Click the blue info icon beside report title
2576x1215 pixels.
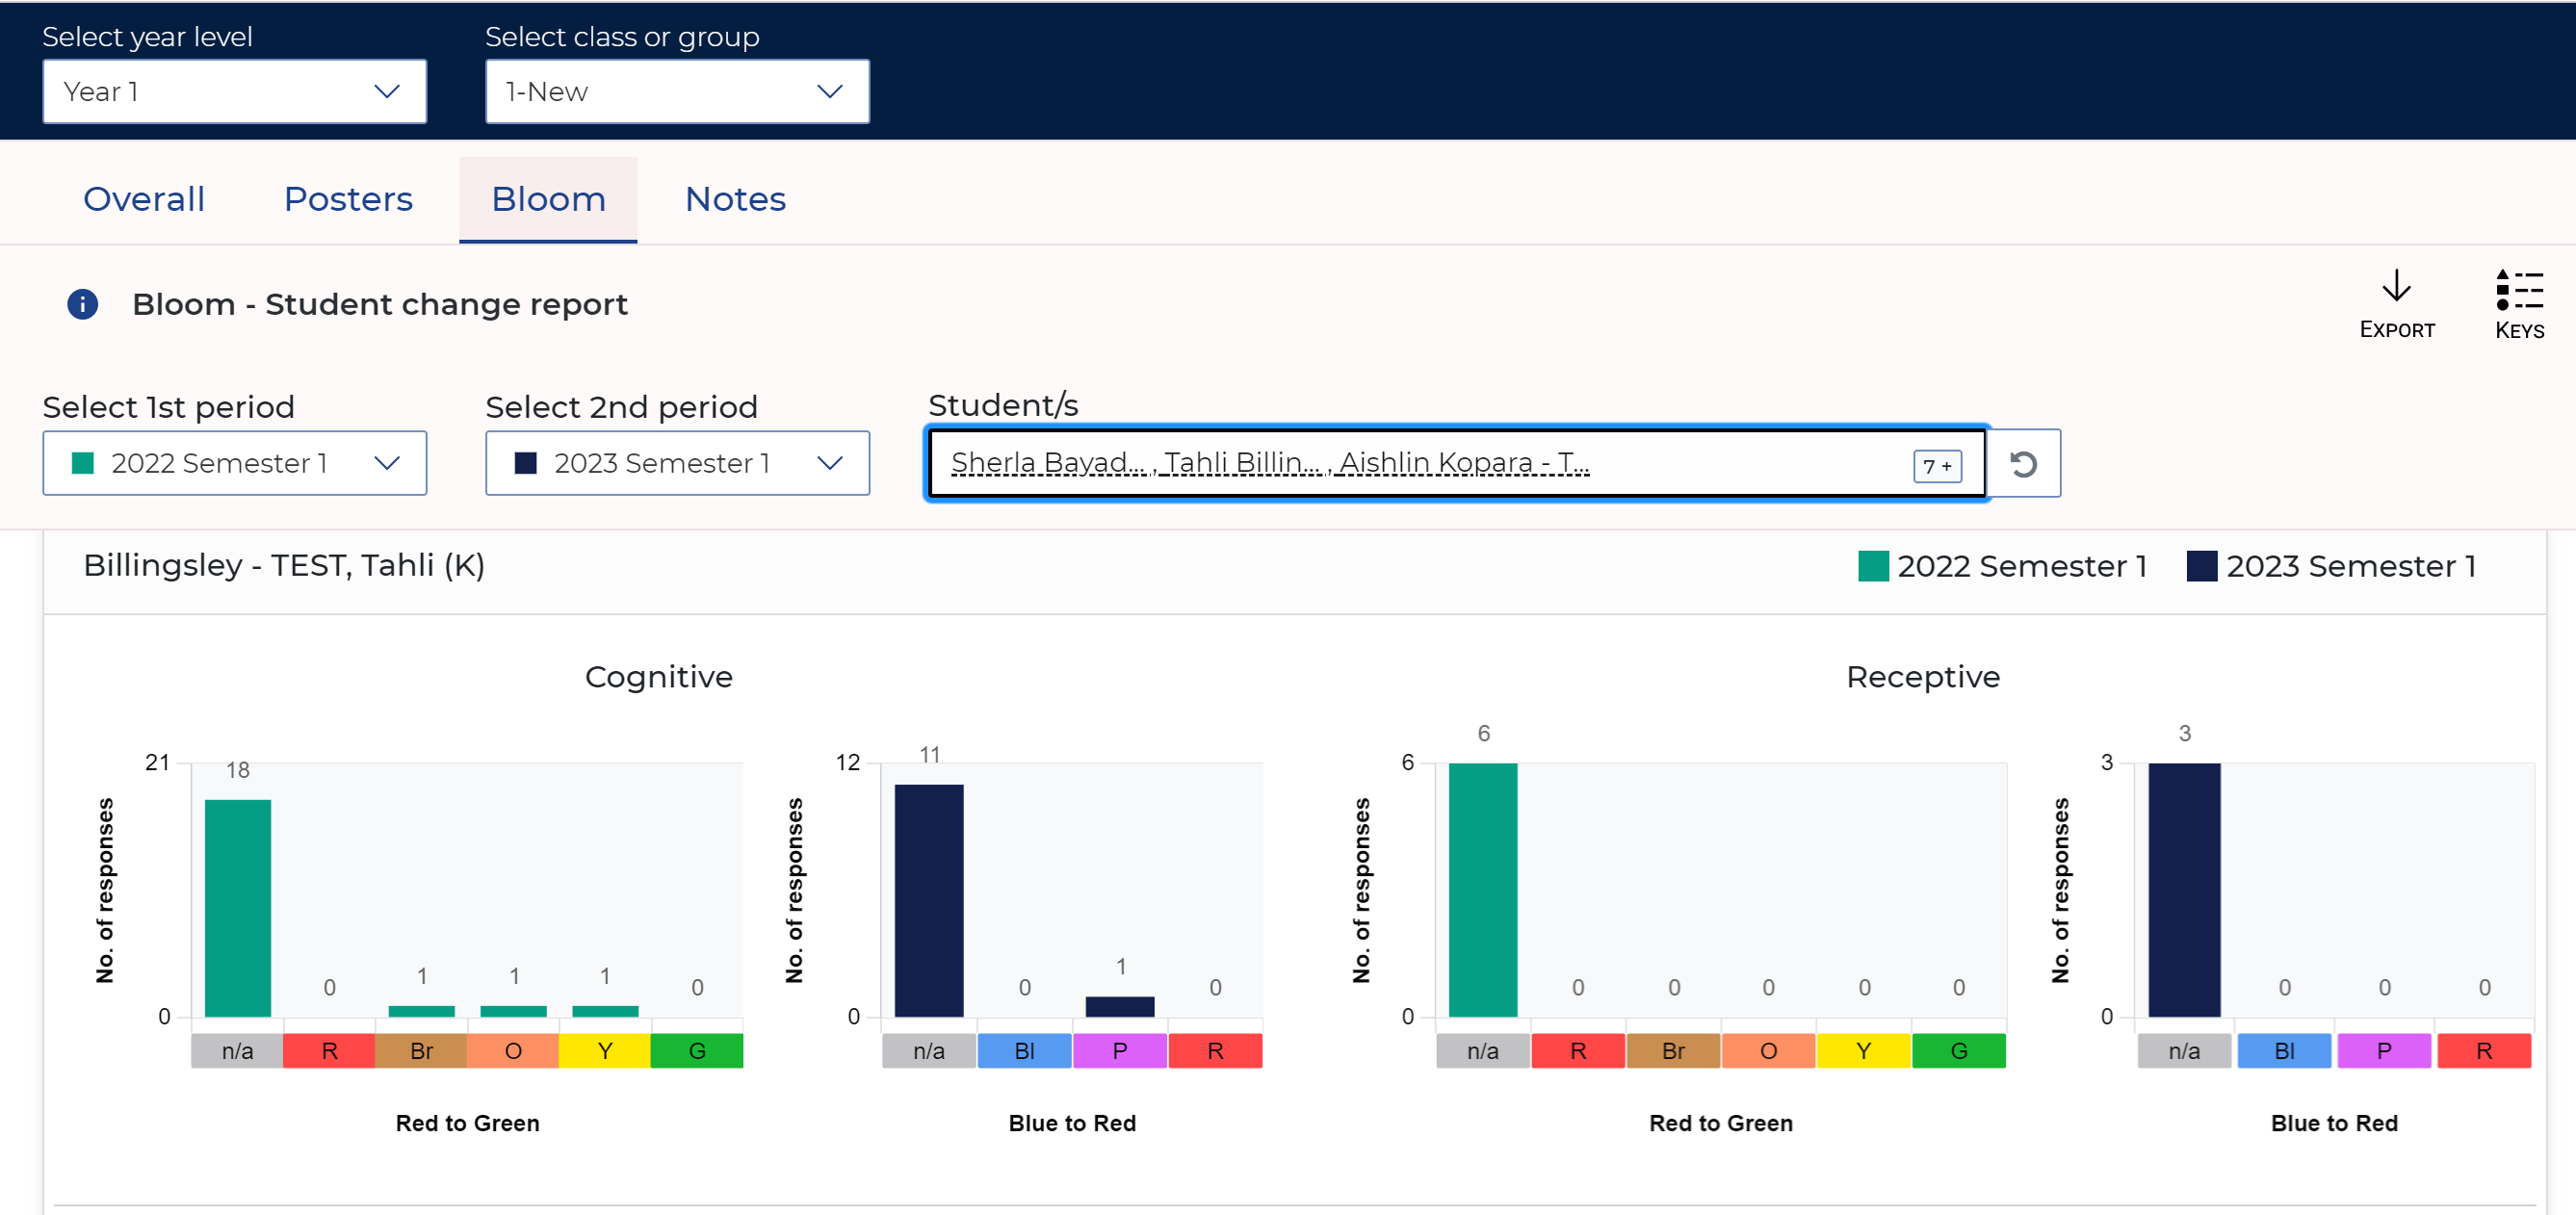[82, 304]
